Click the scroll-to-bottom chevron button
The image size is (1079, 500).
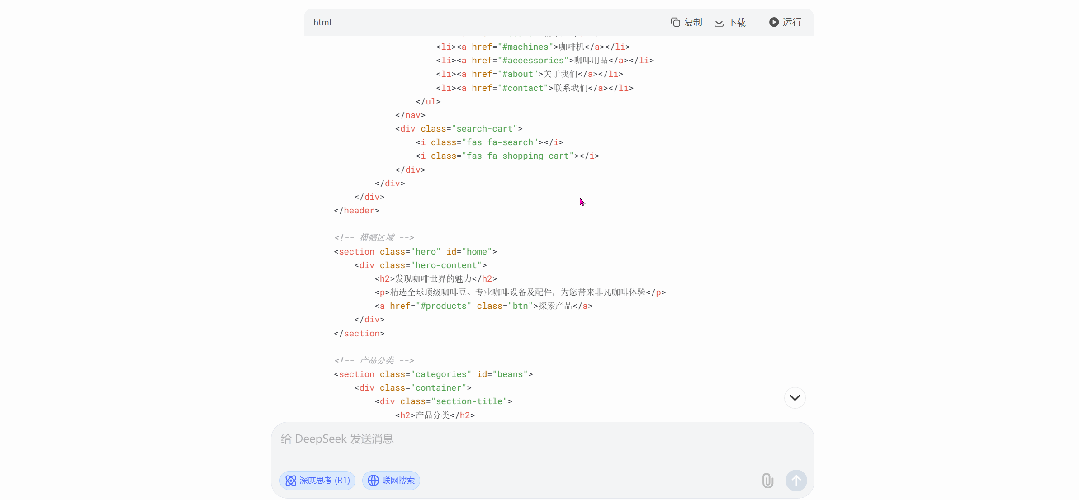click(x=795, y=398)
